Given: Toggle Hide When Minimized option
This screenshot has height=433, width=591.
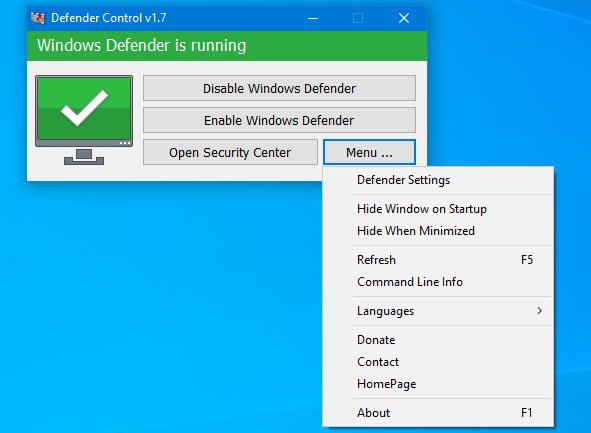Looking at the screenshot, I should coord(438,231).
